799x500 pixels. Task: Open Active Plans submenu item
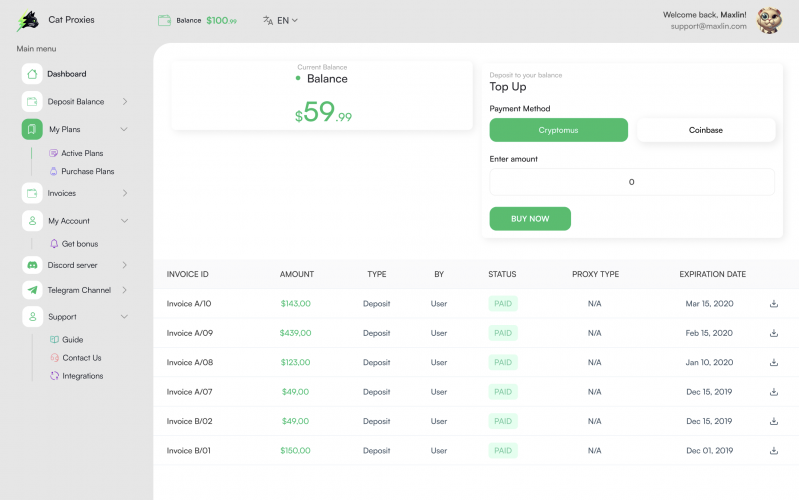click(x=82, y=153)
